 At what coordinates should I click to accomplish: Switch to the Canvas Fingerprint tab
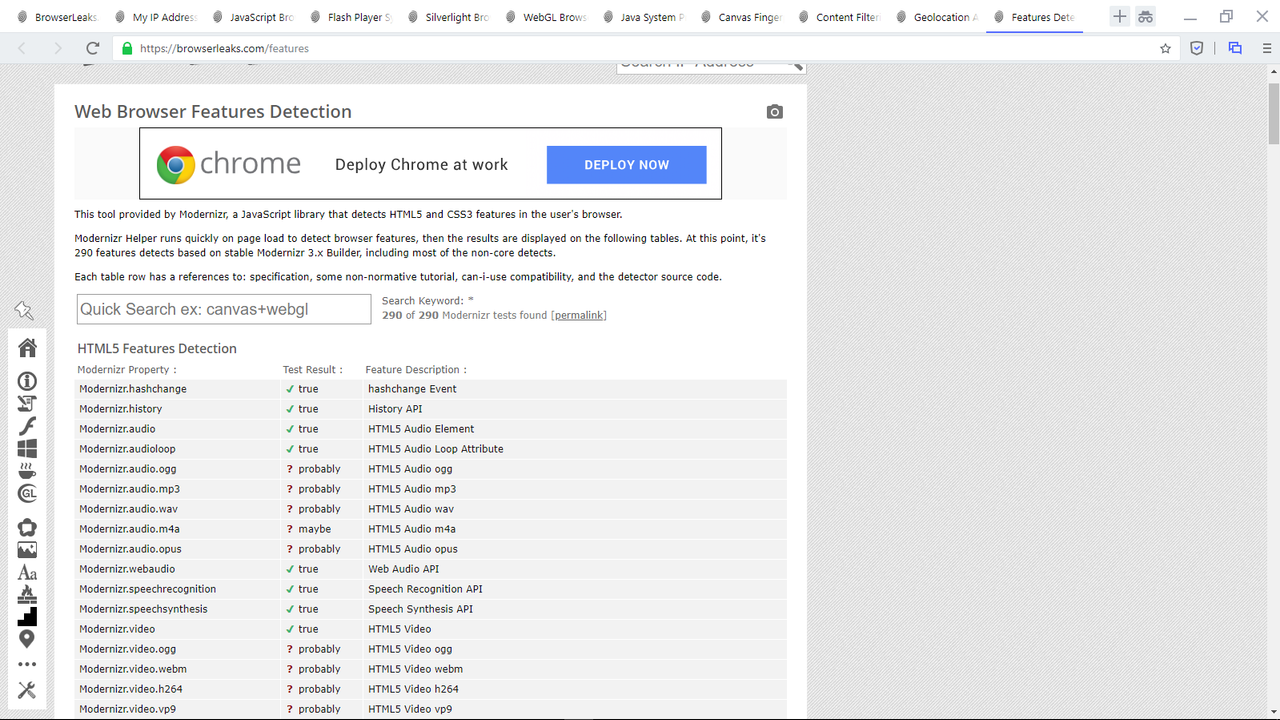(741, 17)
